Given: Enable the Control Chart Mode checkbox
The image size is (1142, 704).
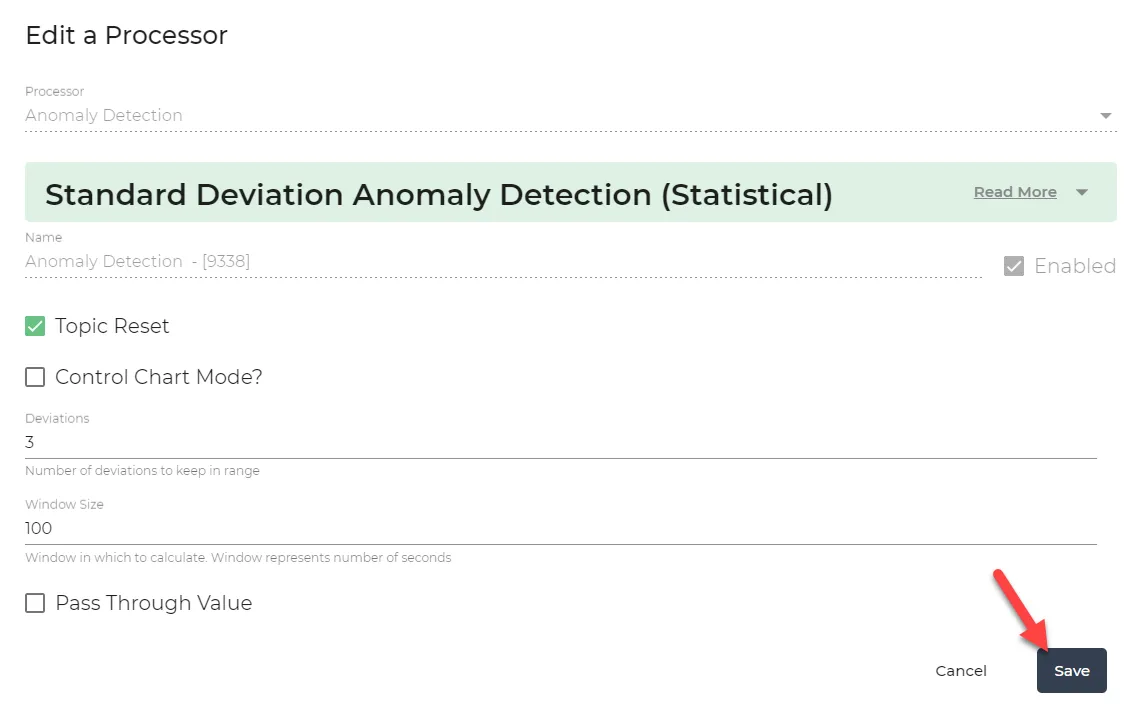Looking at the screenshot, I should point(35,376).
